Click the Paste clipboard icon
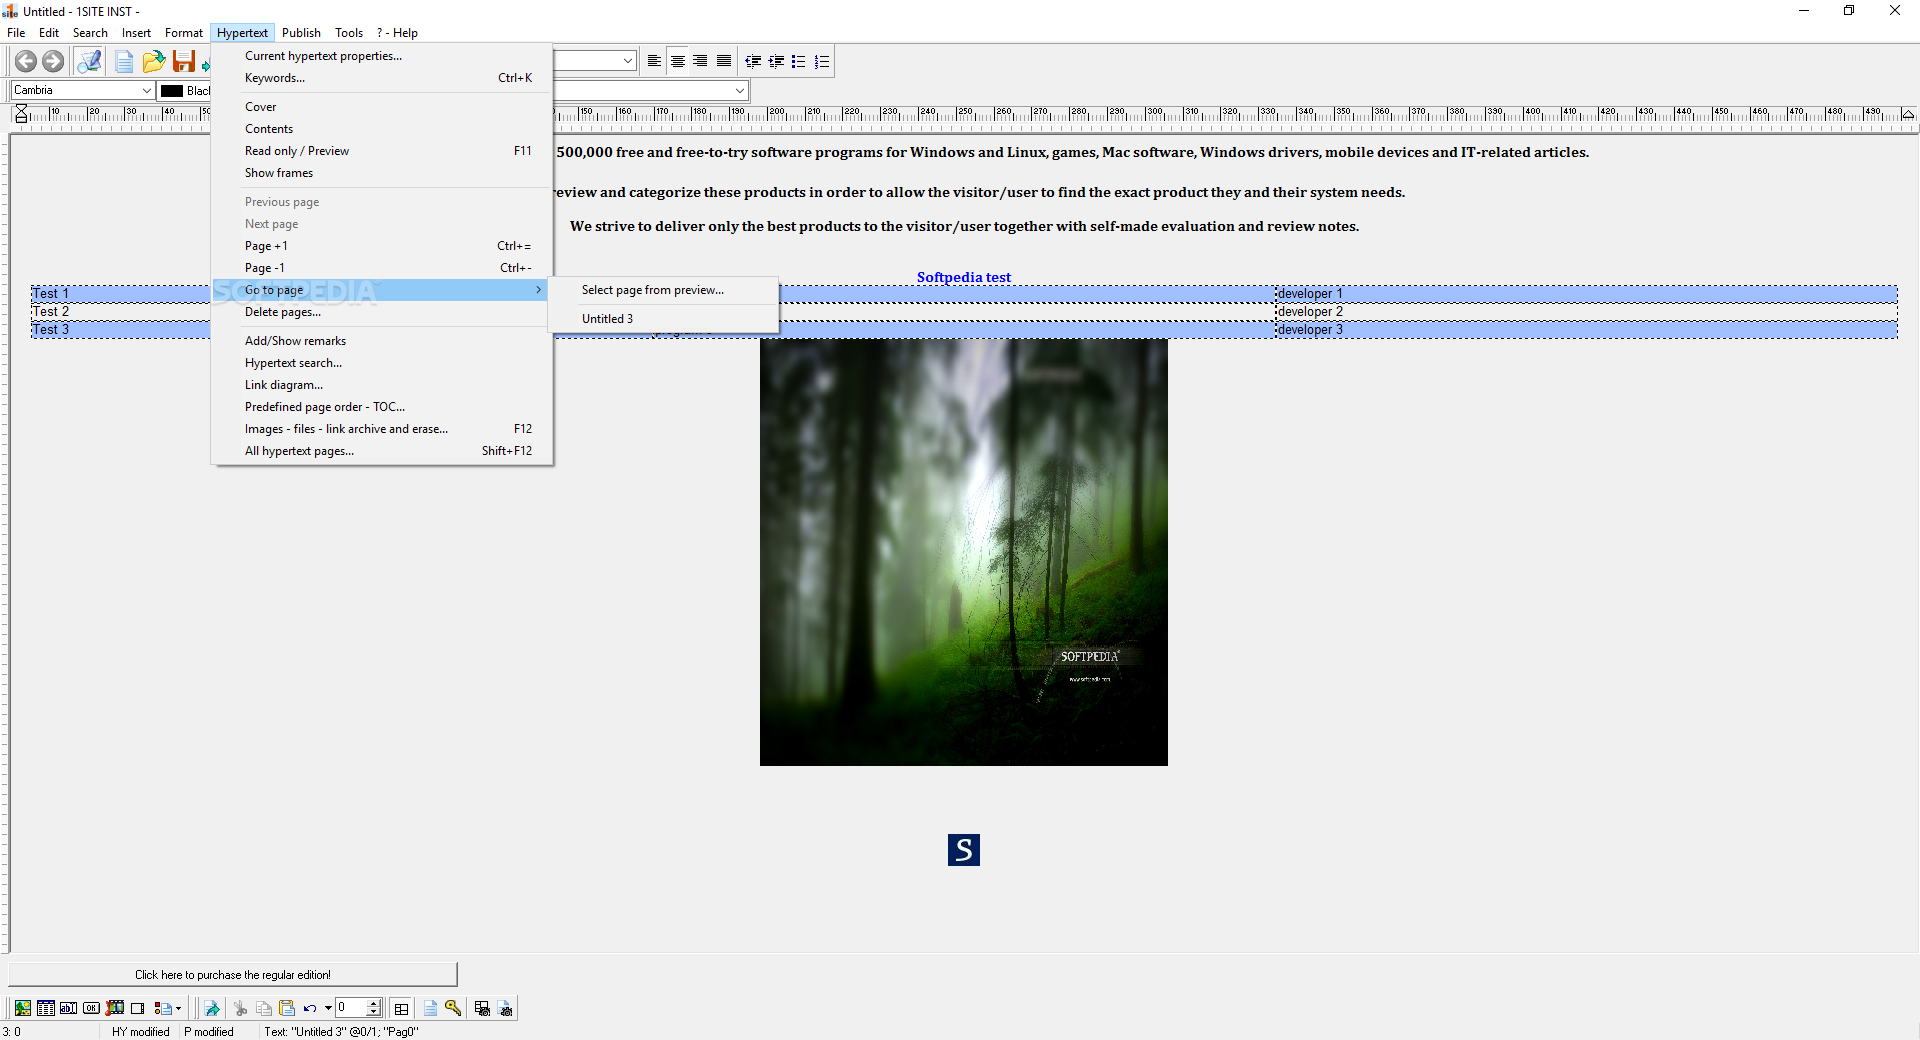The image size is (1920, 1040). pyautogui.click(x=287, y=1008)
